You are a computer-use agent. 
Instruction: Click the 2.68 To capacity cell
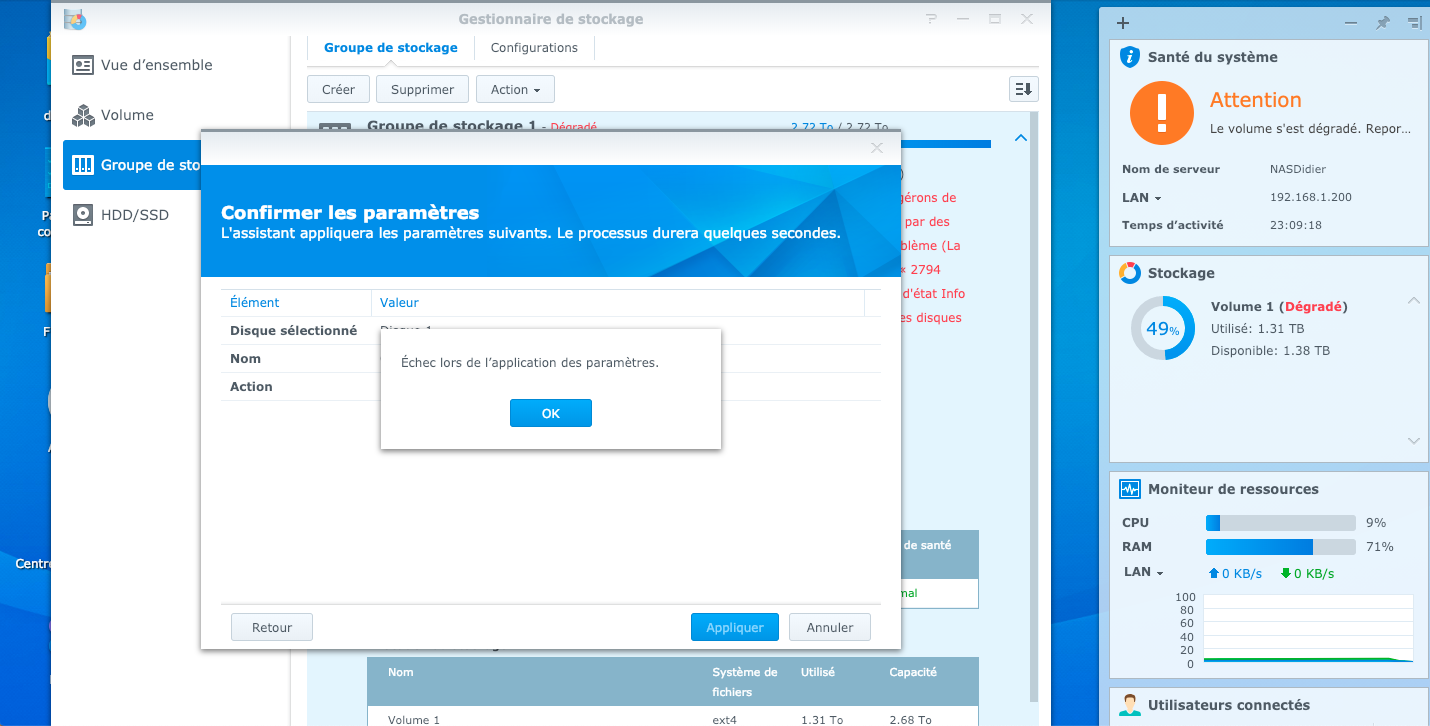(x=910, y=719)
